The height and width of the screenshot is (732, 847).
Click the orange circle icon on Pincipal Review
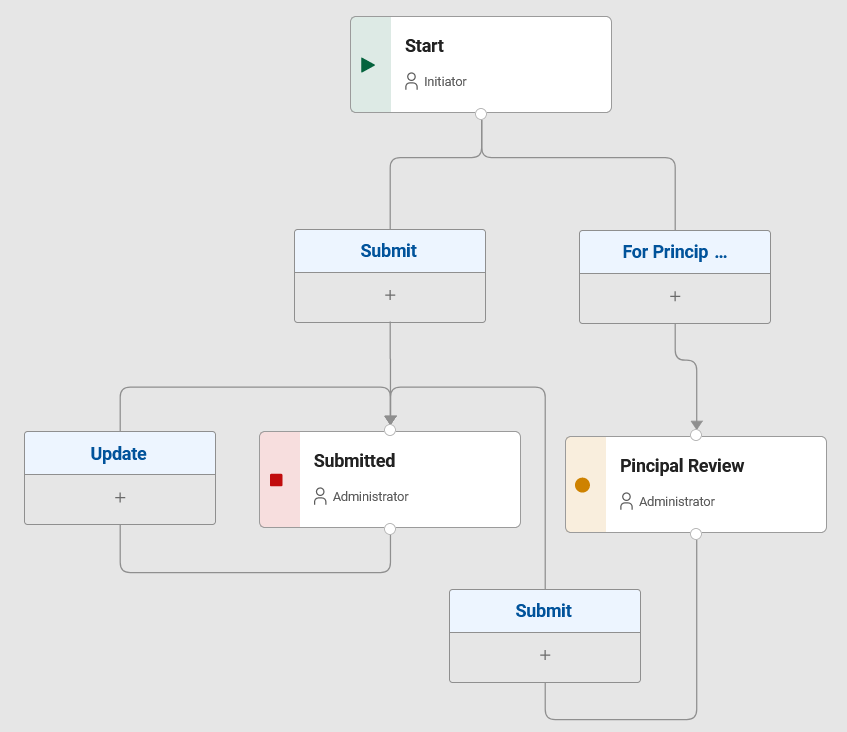coord(583,484)
